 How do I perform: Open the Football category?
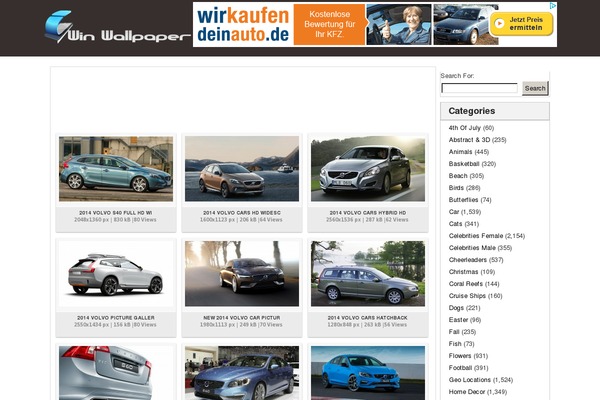[460, 368]
